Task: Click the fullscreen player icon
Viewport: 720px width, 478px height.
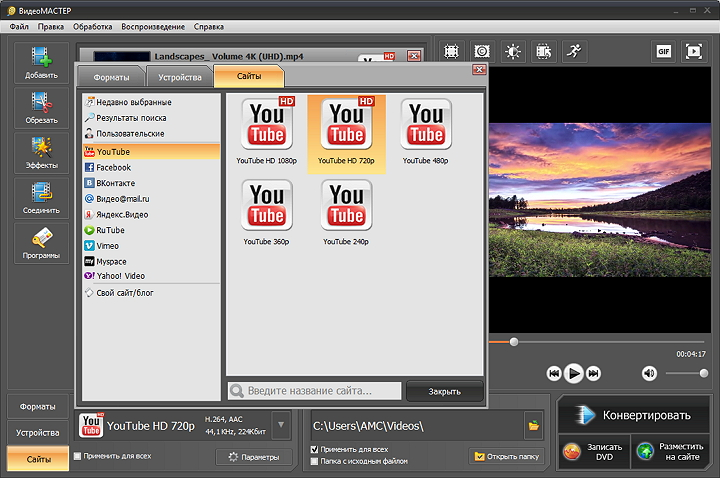Action: coord(694,51)
